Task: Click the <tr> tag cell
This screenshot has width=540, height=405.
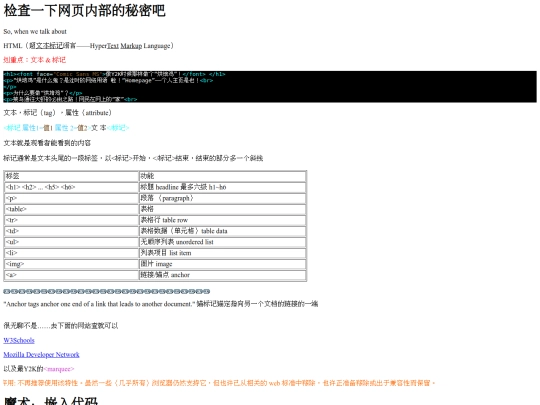Action: tap(71, 220)
